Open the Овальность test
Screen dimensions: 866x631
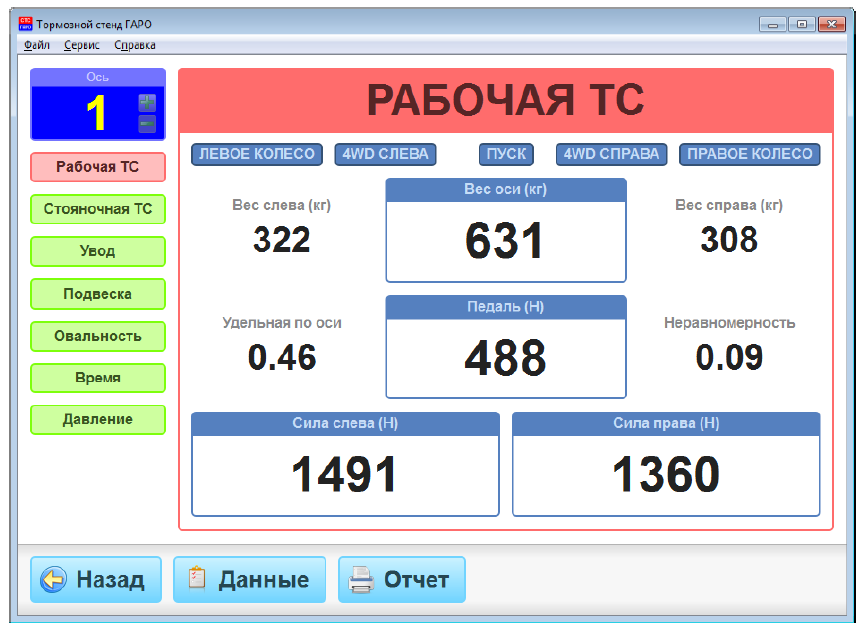click(x=97, y=336)
